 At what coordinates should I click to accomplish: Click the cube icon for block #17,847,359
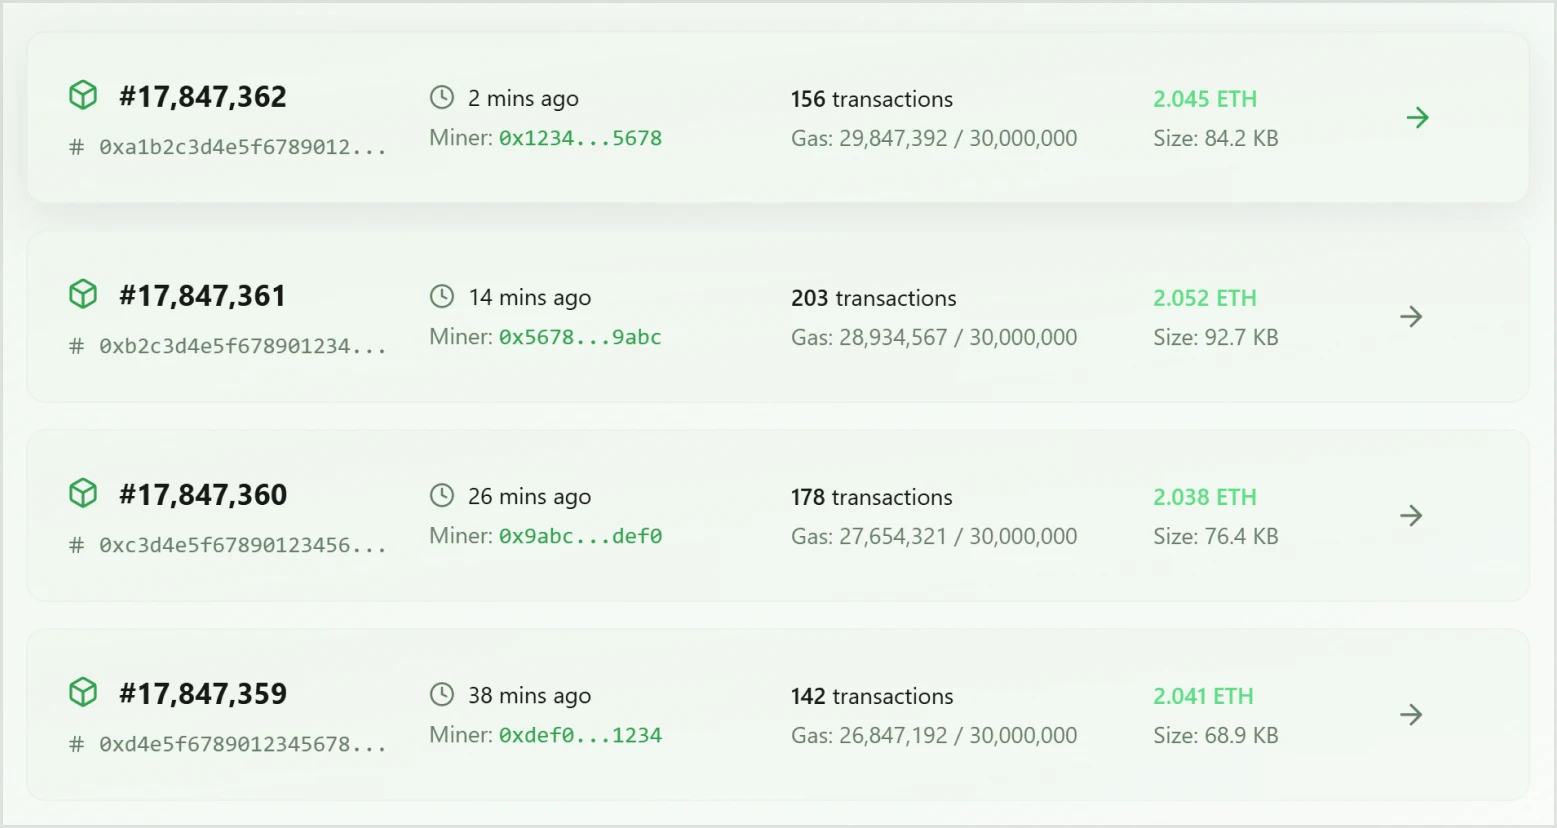click(x=83, y=692)
